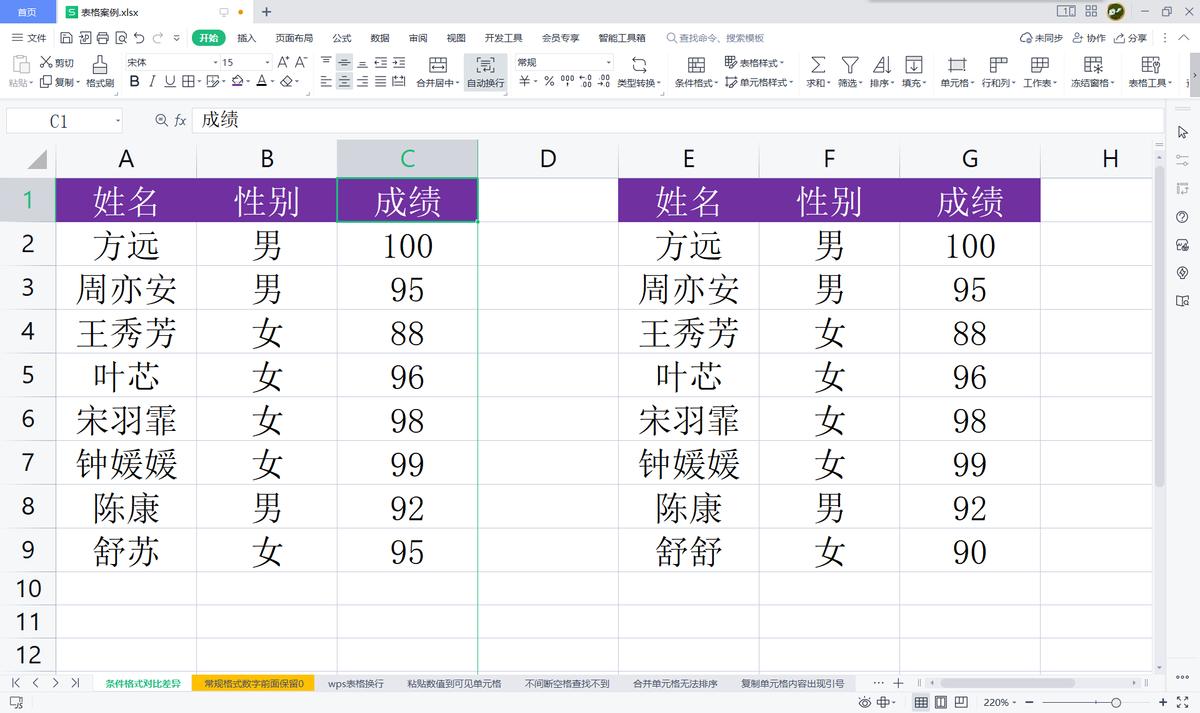Click the 表格工具 table tools icon
Viewport: 1200px width, 713px height.
1150,62
